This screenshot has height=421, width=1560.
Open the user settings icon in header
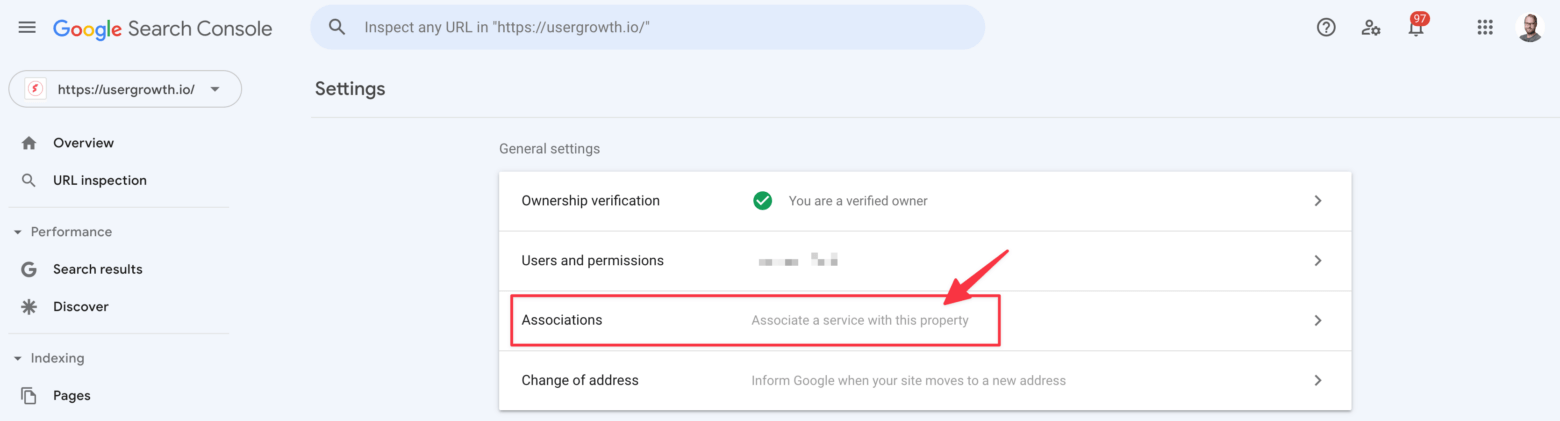click(x=1371, y=28)
